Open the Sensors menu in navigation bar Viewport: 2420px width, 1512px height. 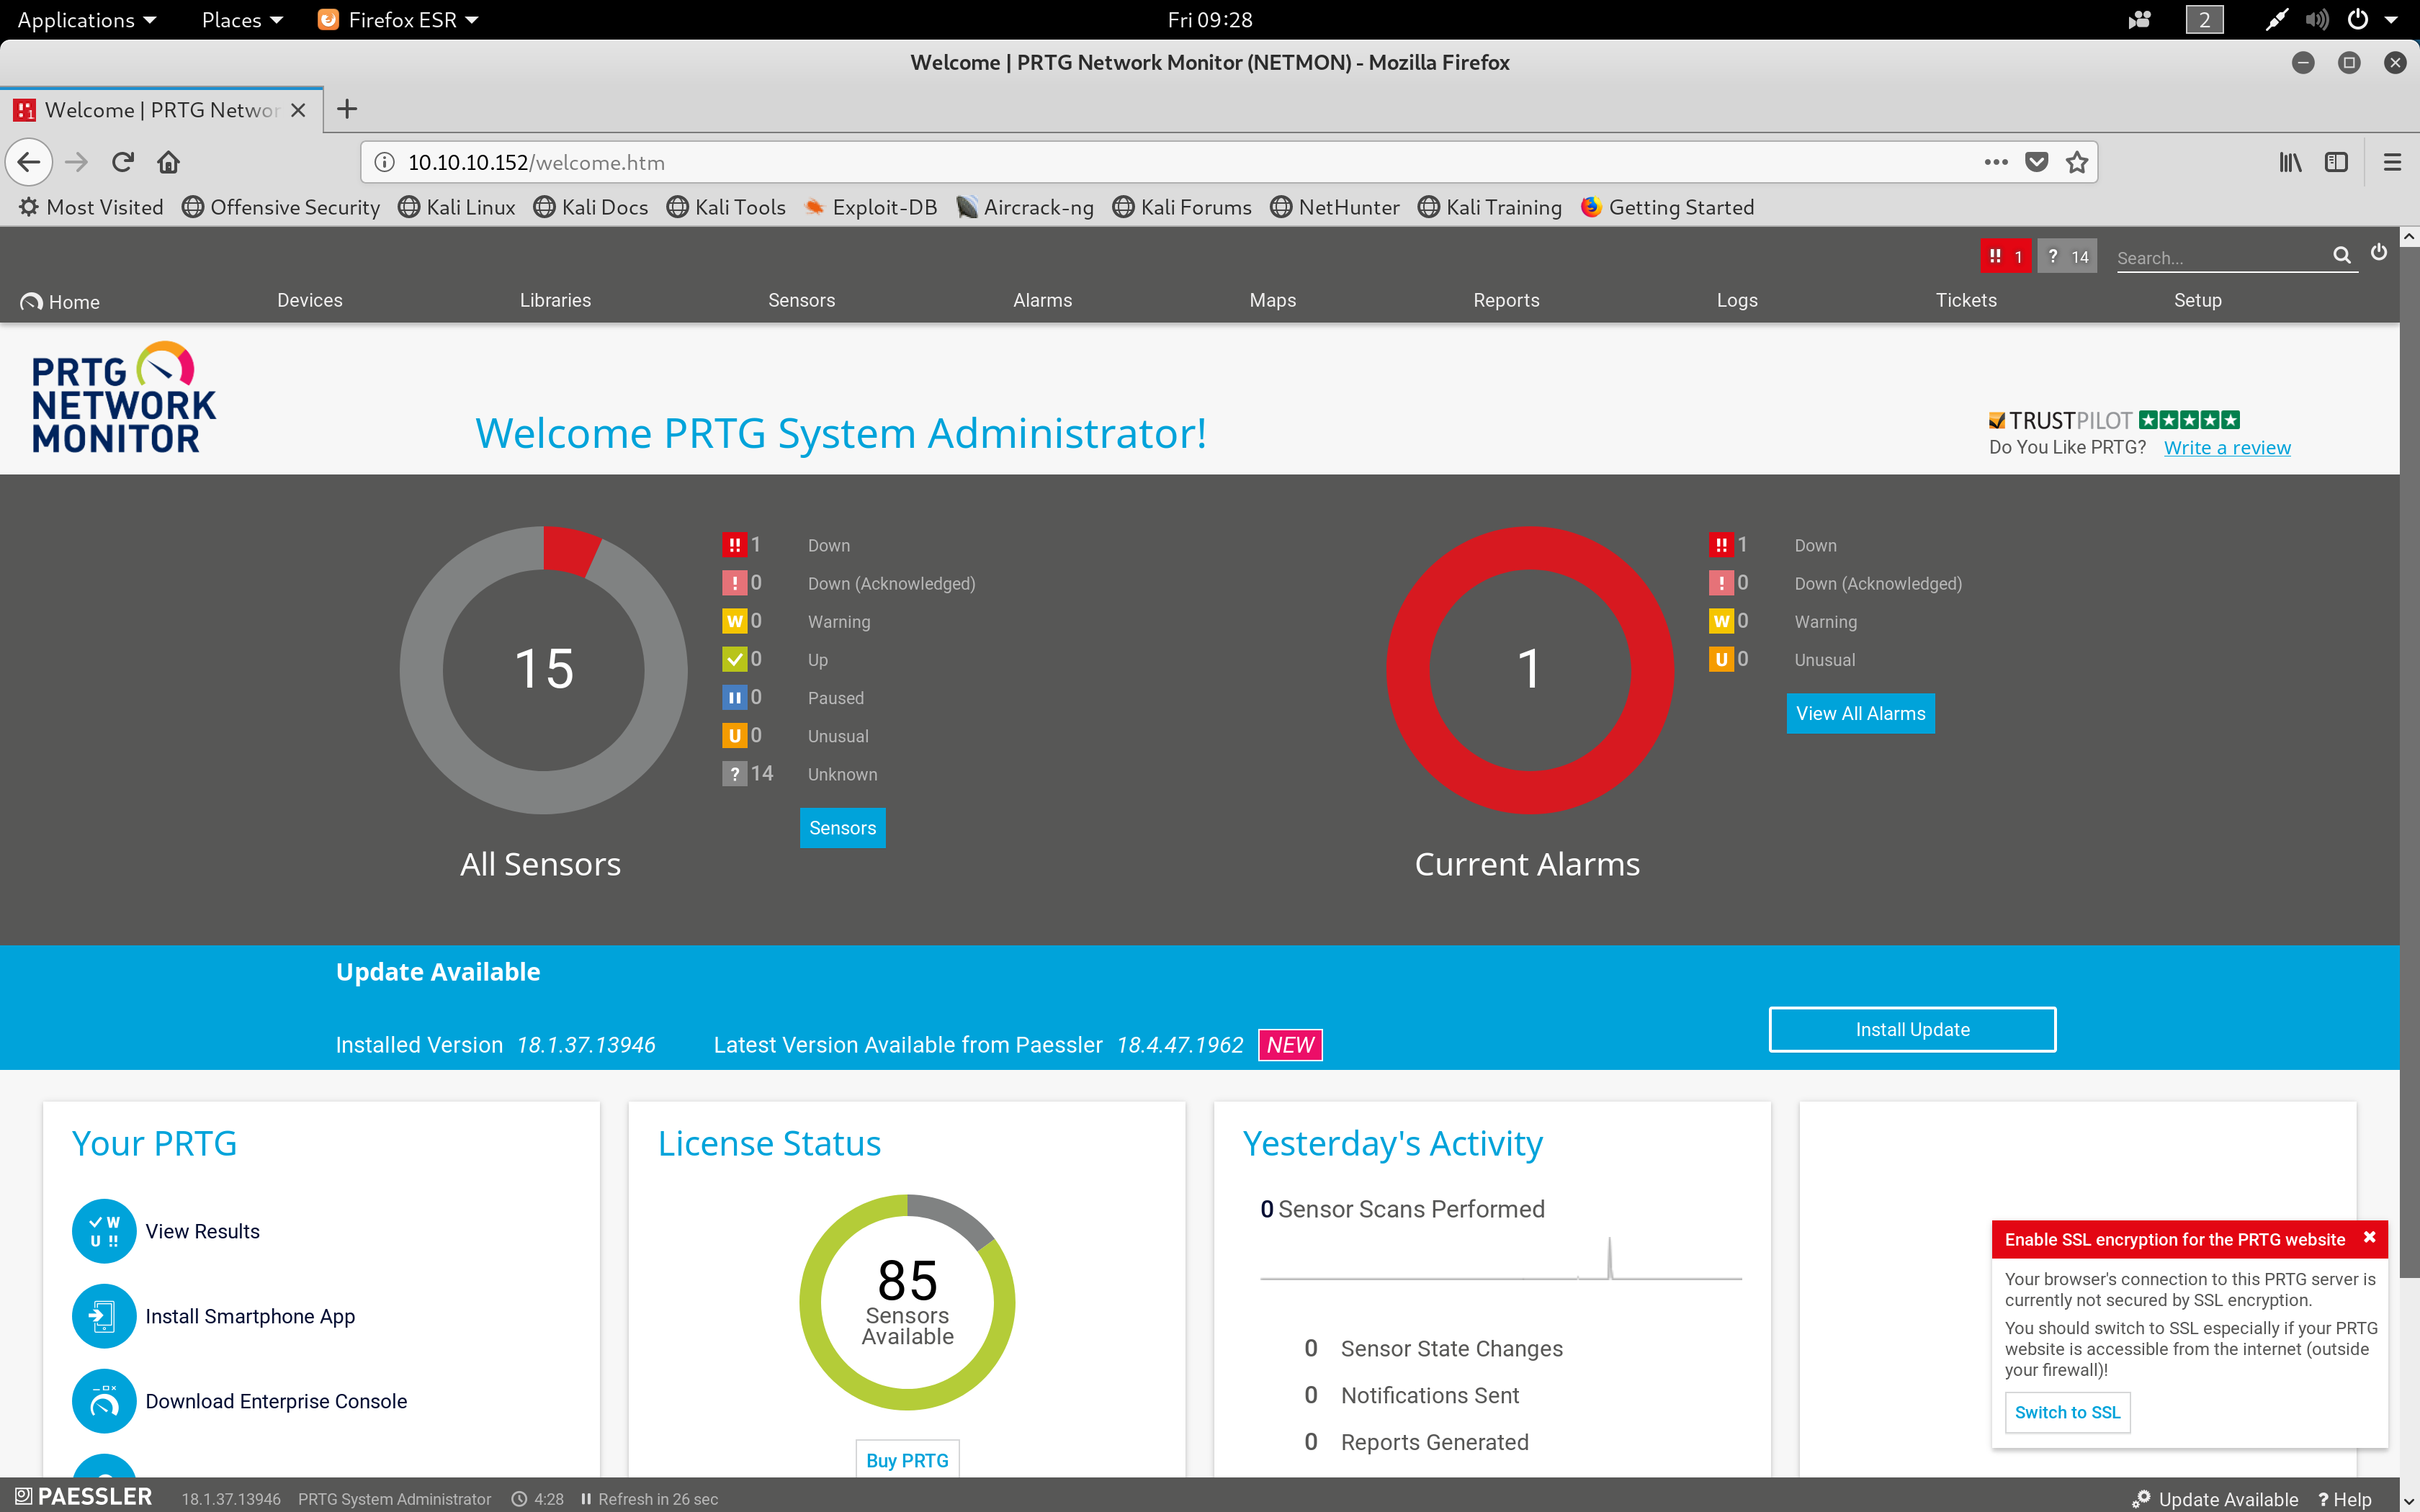tap(801, 300)
